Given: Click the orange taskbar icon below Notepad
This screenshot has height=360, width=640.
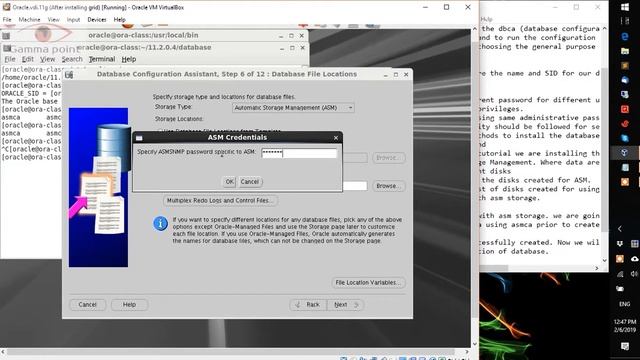Looking at the screenshot, I should (x=624, y=182).
